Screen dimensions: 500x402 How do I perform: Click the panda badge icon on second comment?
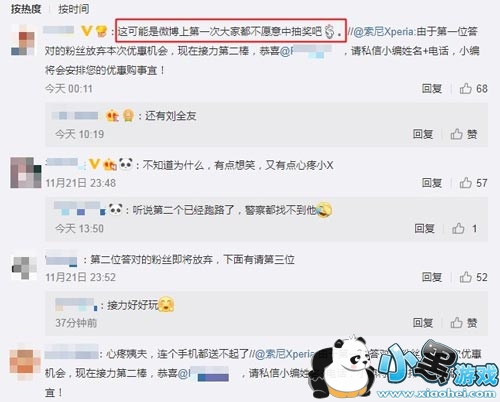[x=126, y=164]
